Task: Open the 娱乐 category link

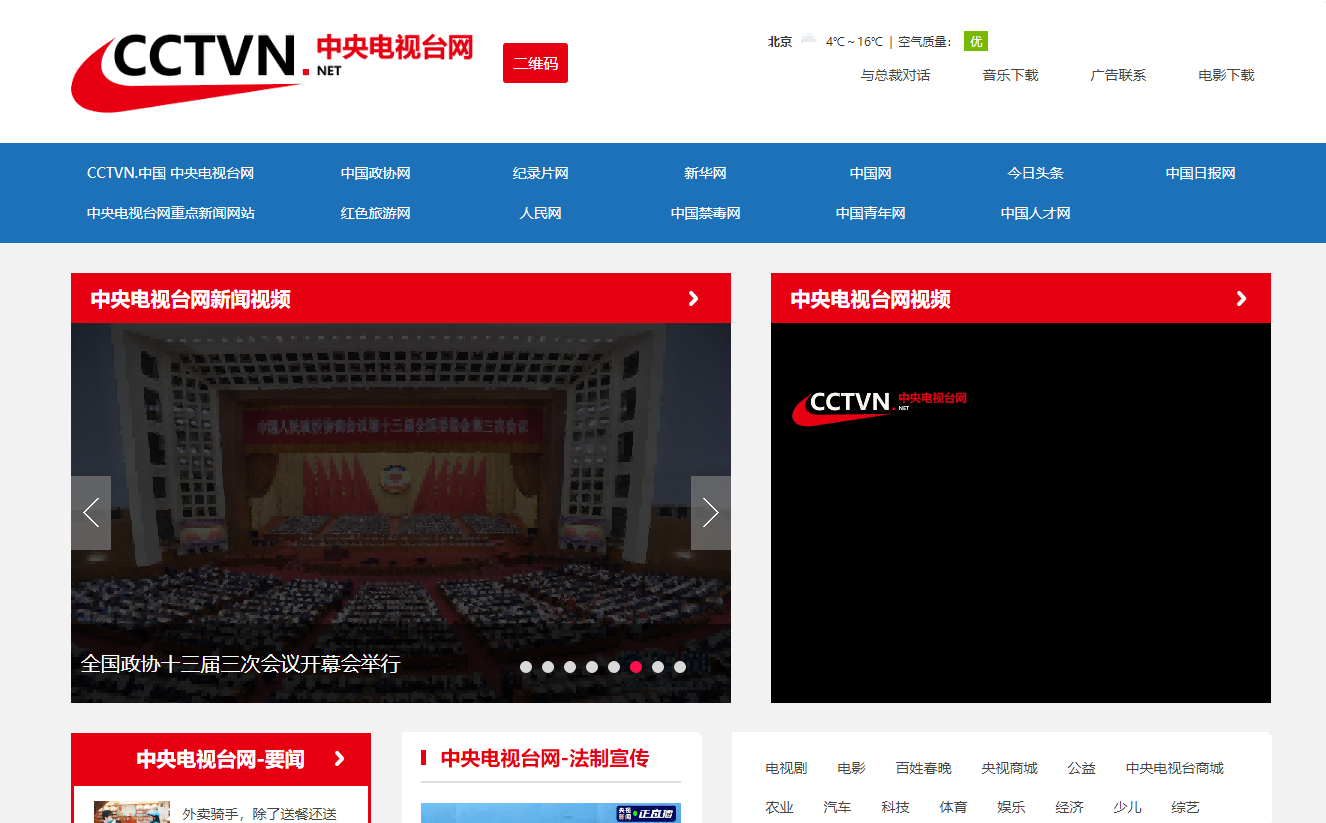Action: click(x=1012, y=807)
